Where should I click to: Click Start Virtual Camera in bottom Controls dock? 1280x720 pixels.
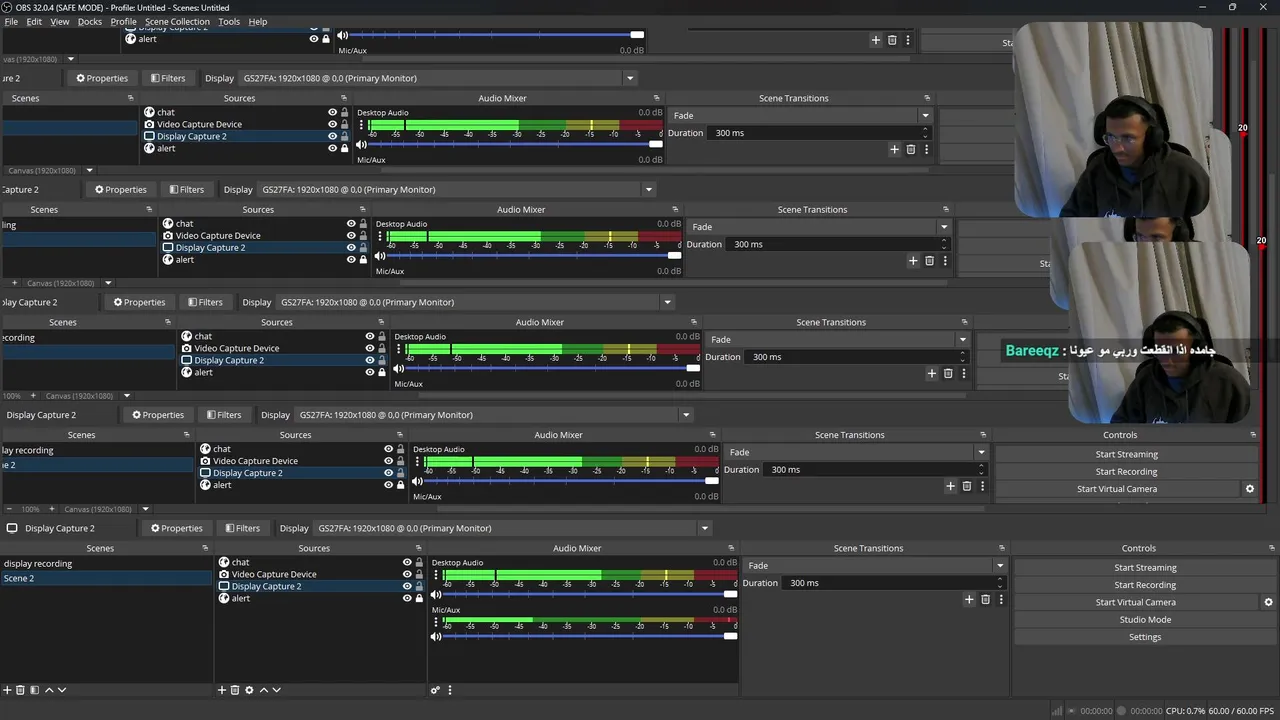1136,602
